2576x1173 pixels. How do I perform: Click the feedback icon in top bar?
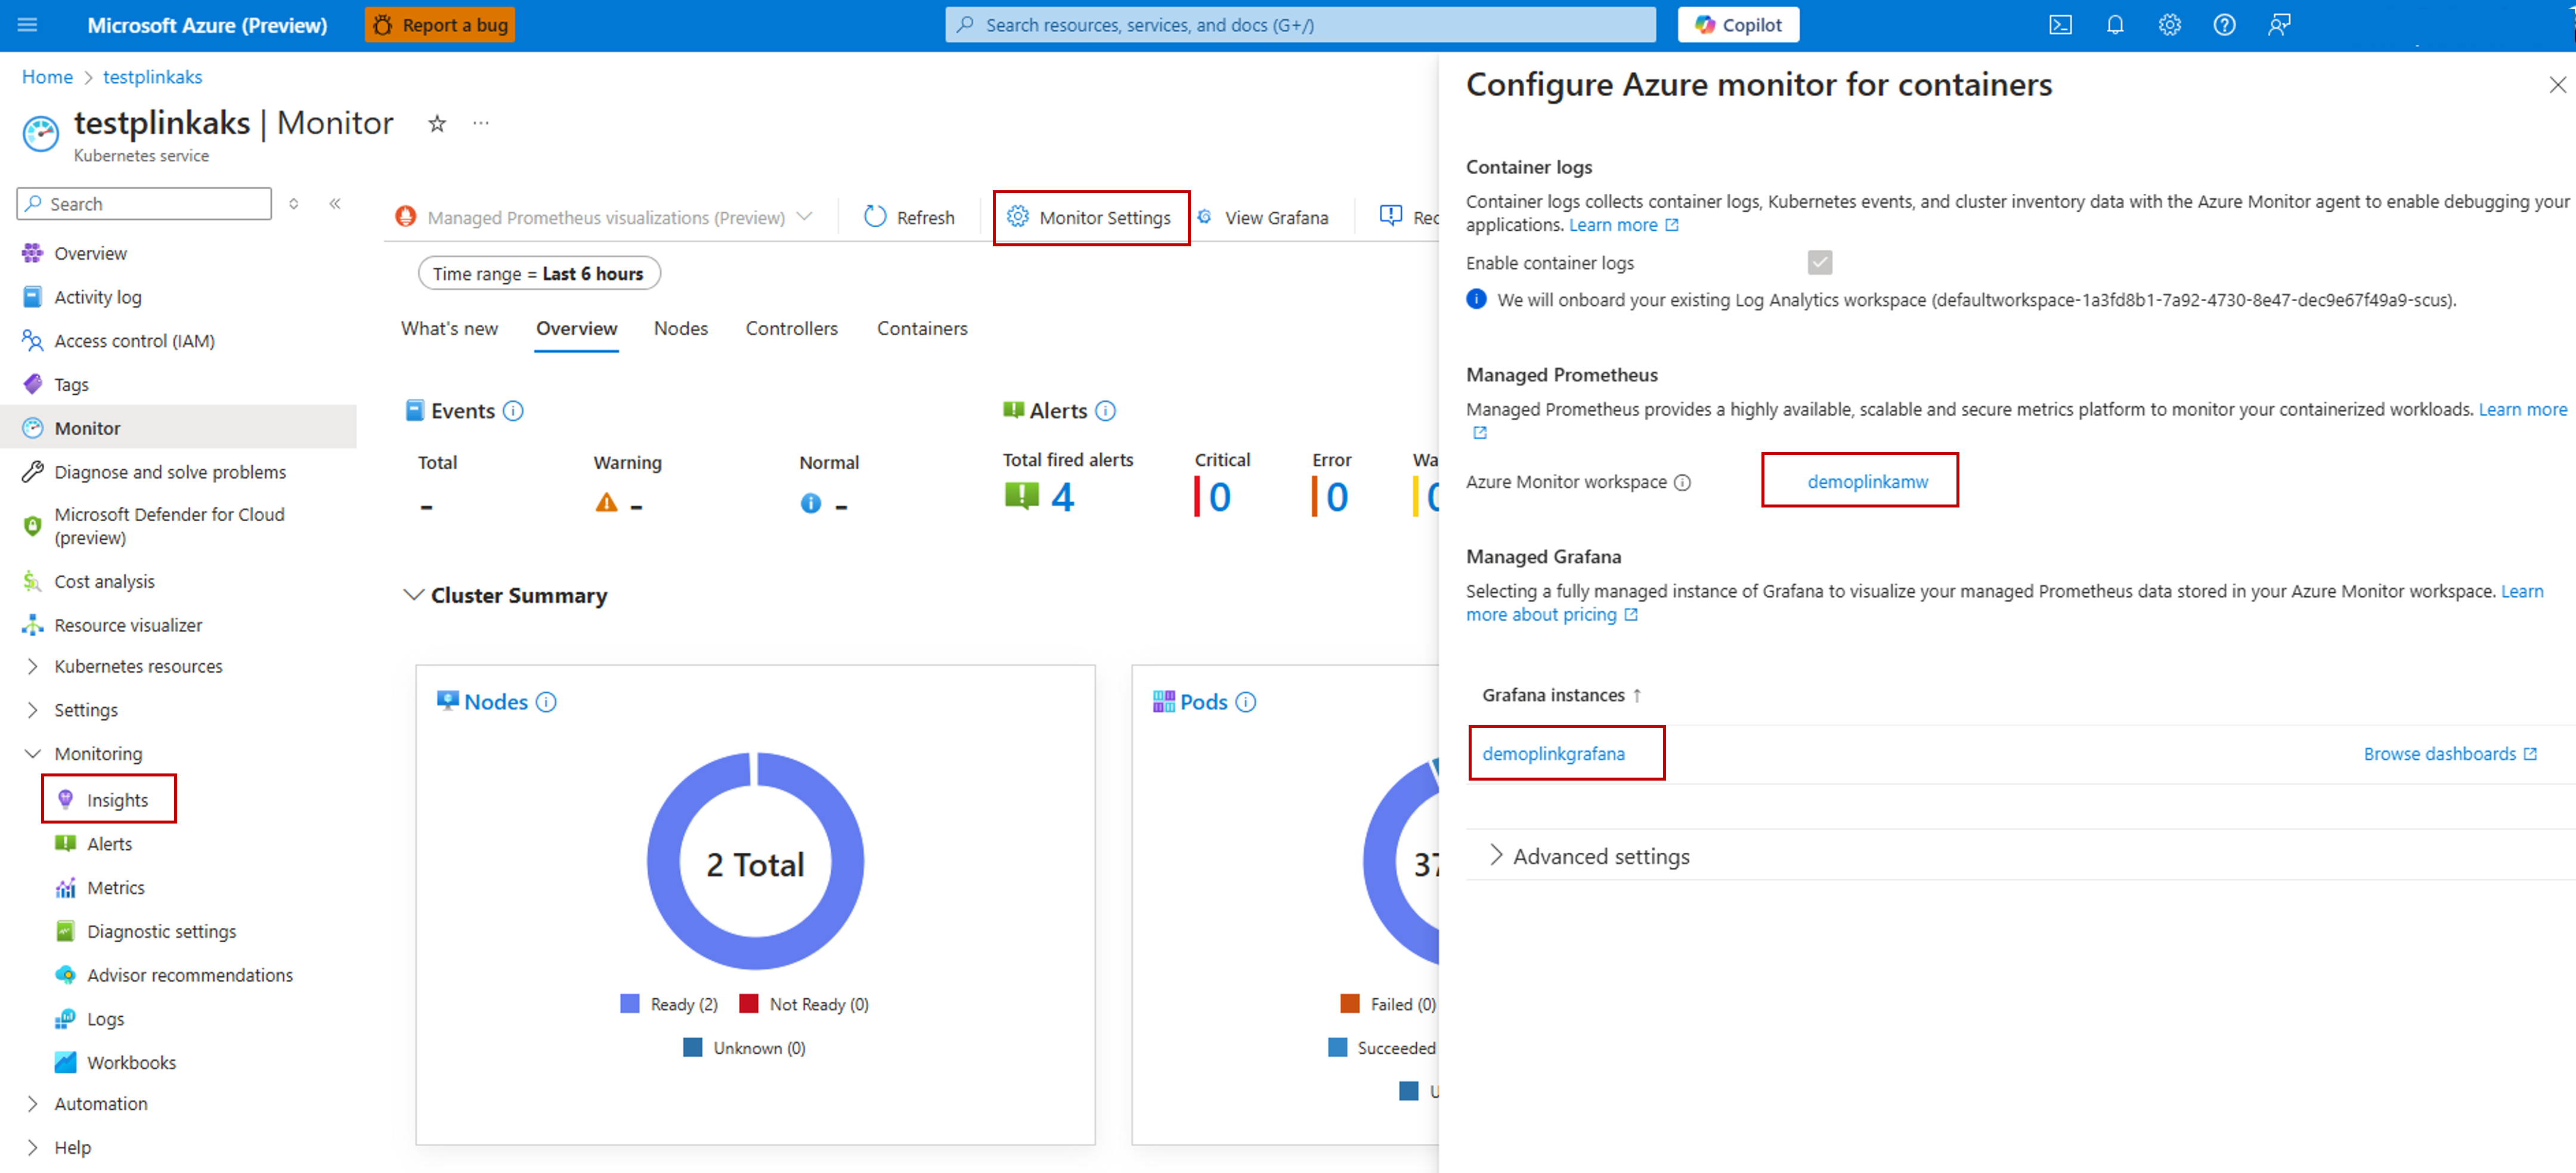(x=2279, y=25)
